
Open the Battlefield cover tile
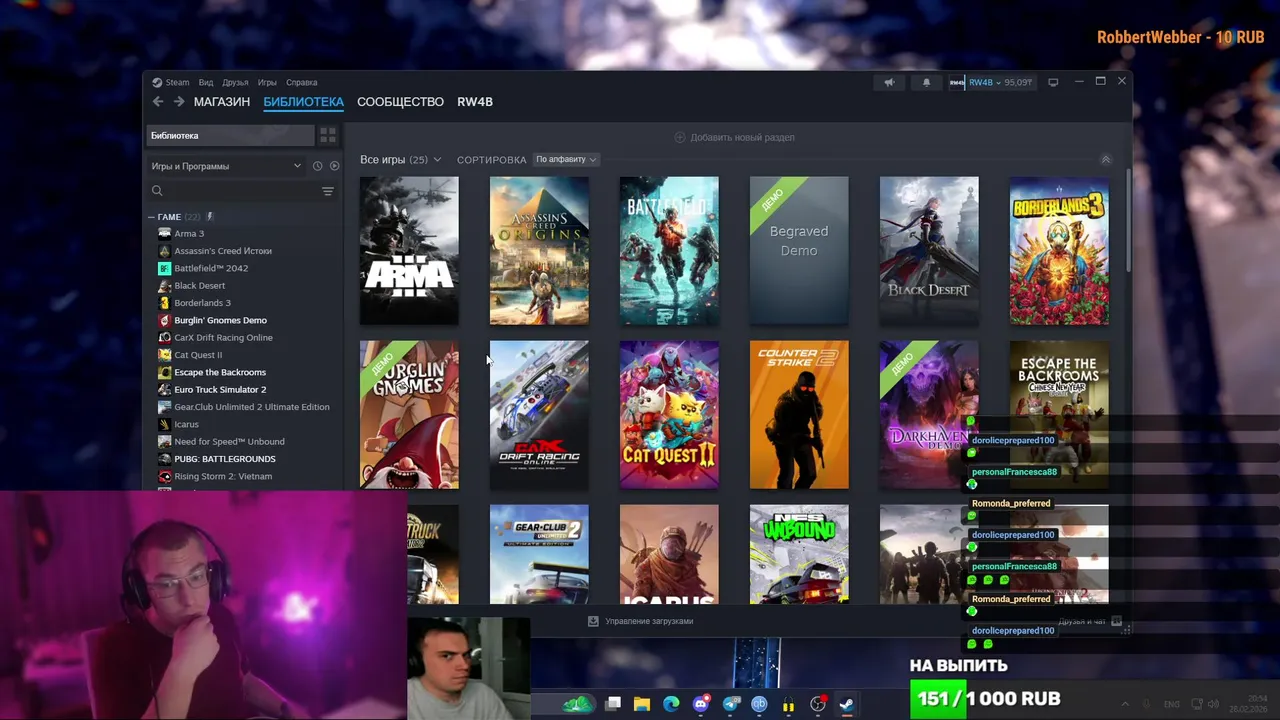(669, 251)
